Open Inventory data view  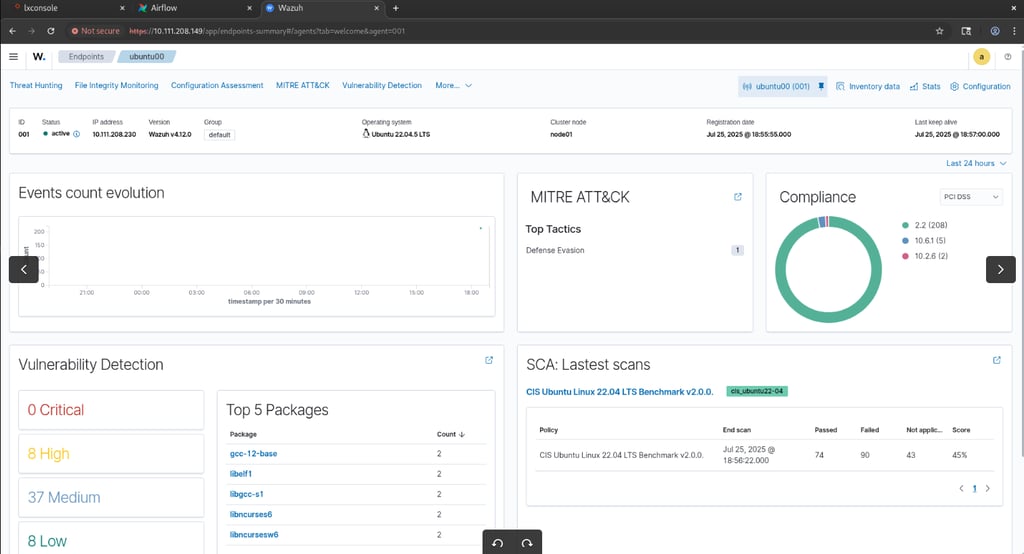click(867, 86)
